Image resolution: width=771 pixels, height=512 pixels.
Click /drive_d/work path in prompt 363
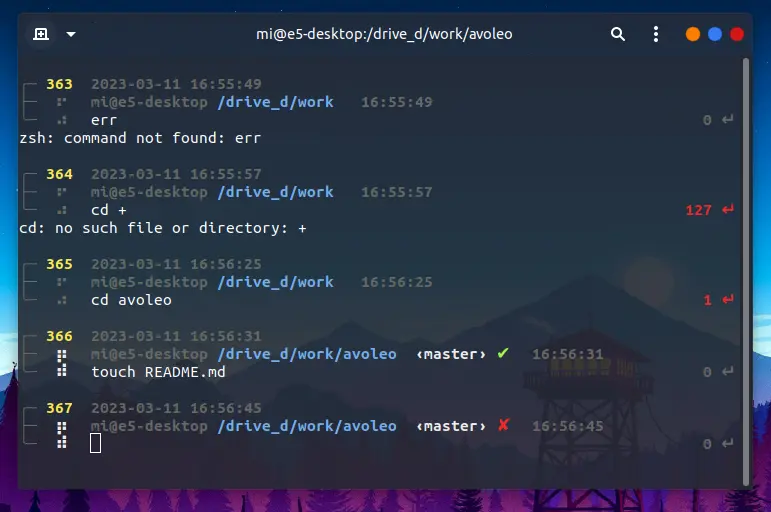275,102
